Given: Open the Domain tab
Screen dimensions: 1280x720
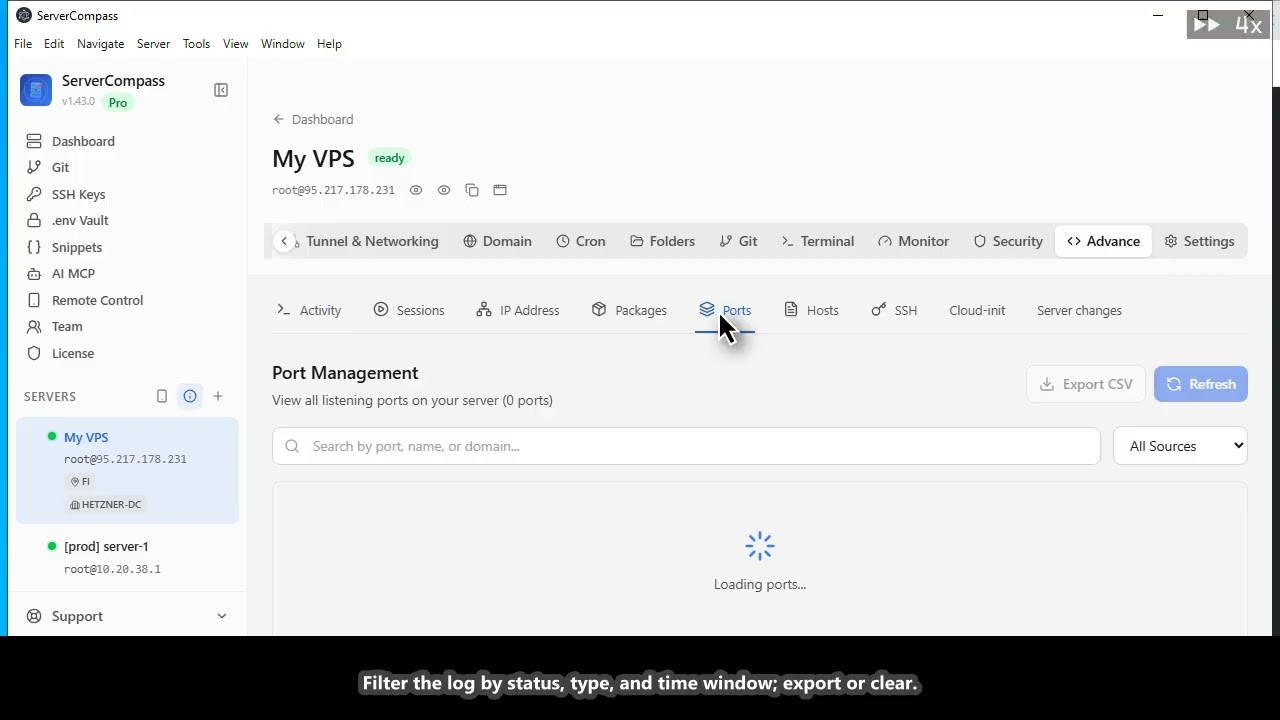Looking at the screenshot, I should click(x=497, y=241).
